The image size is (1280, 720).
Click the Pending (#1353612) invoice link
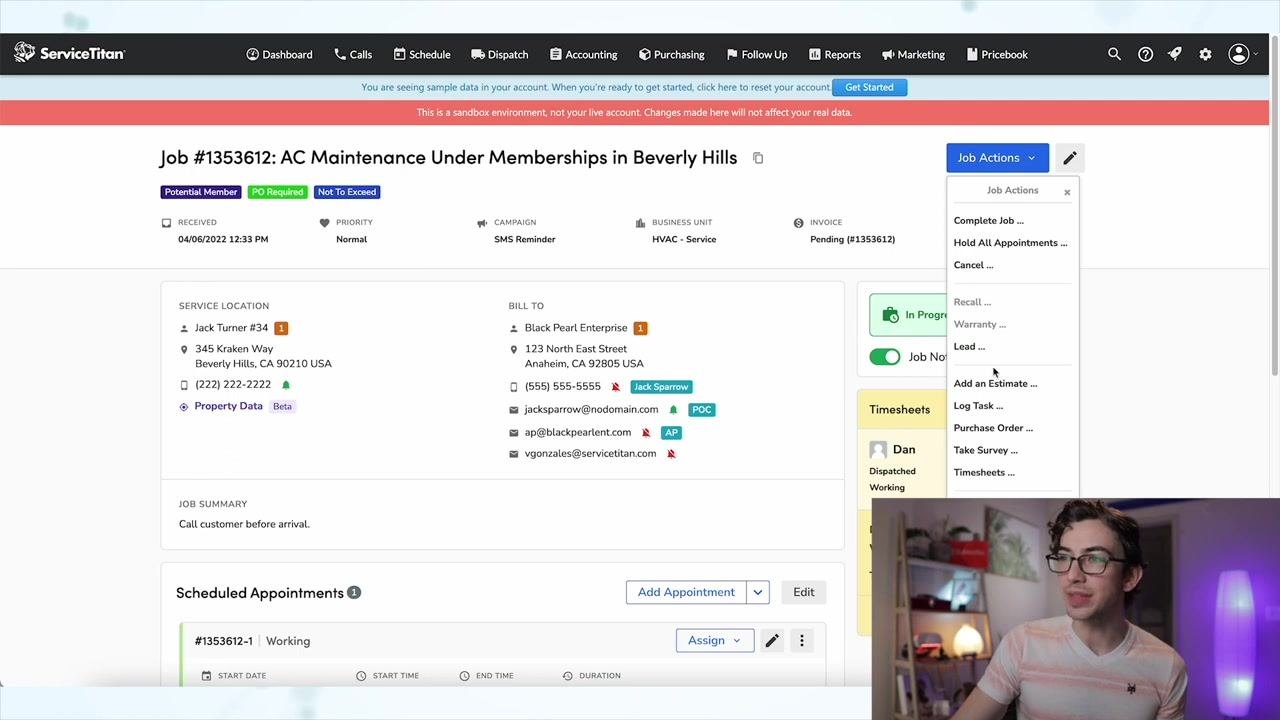click(852, 239)
